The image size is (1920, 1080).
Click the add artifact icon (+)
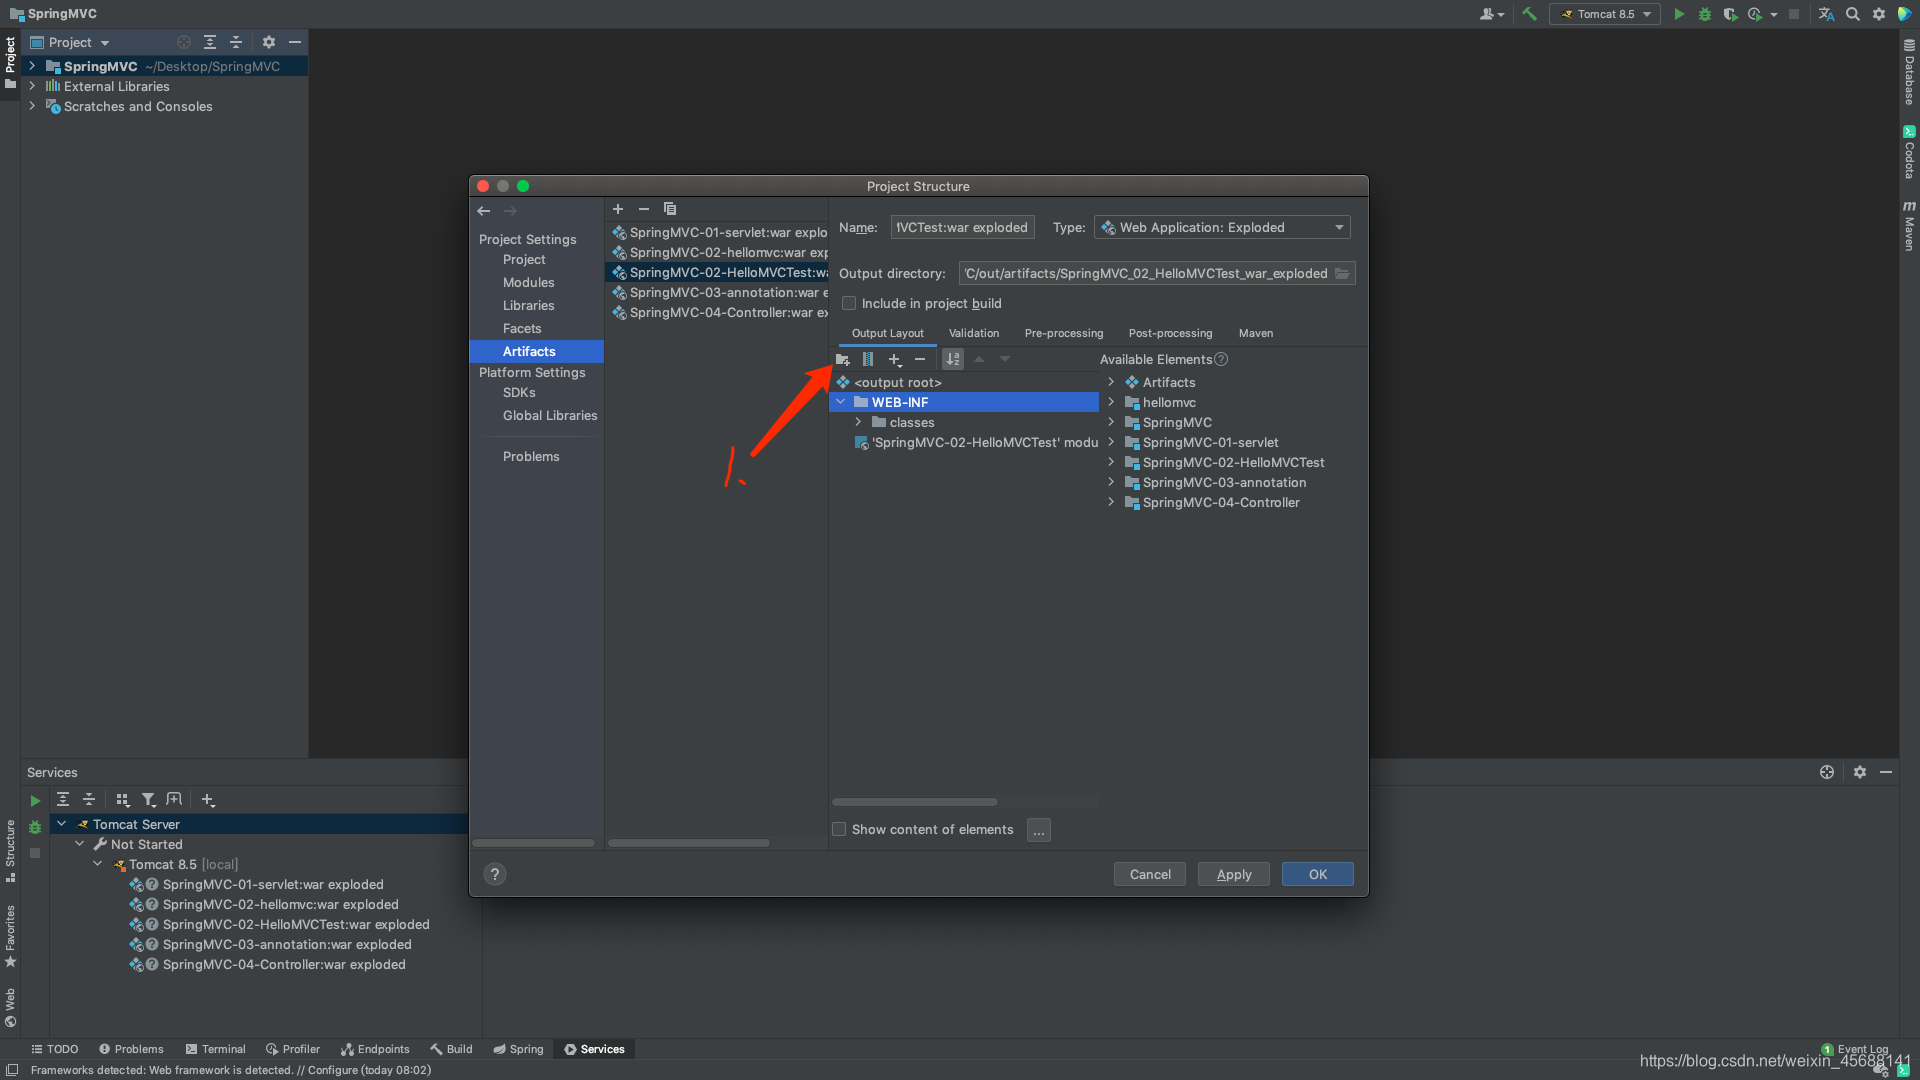tap(617, 208)
